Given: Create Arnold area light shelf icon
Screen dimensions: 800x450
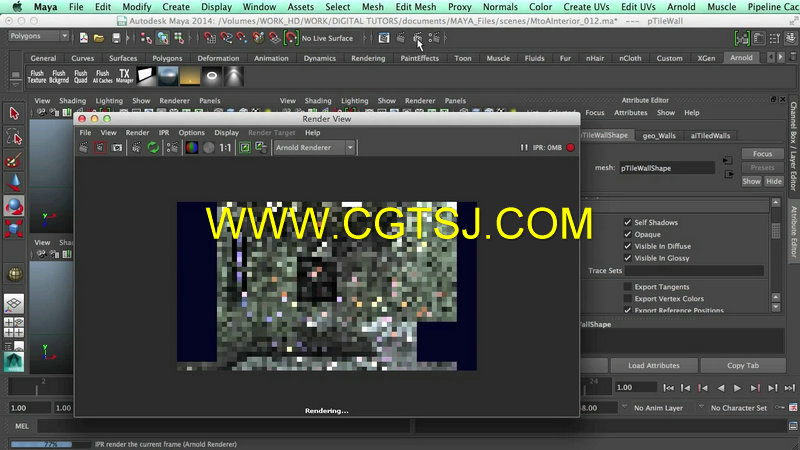Looking at the screenshot, I should coord(145,77).
